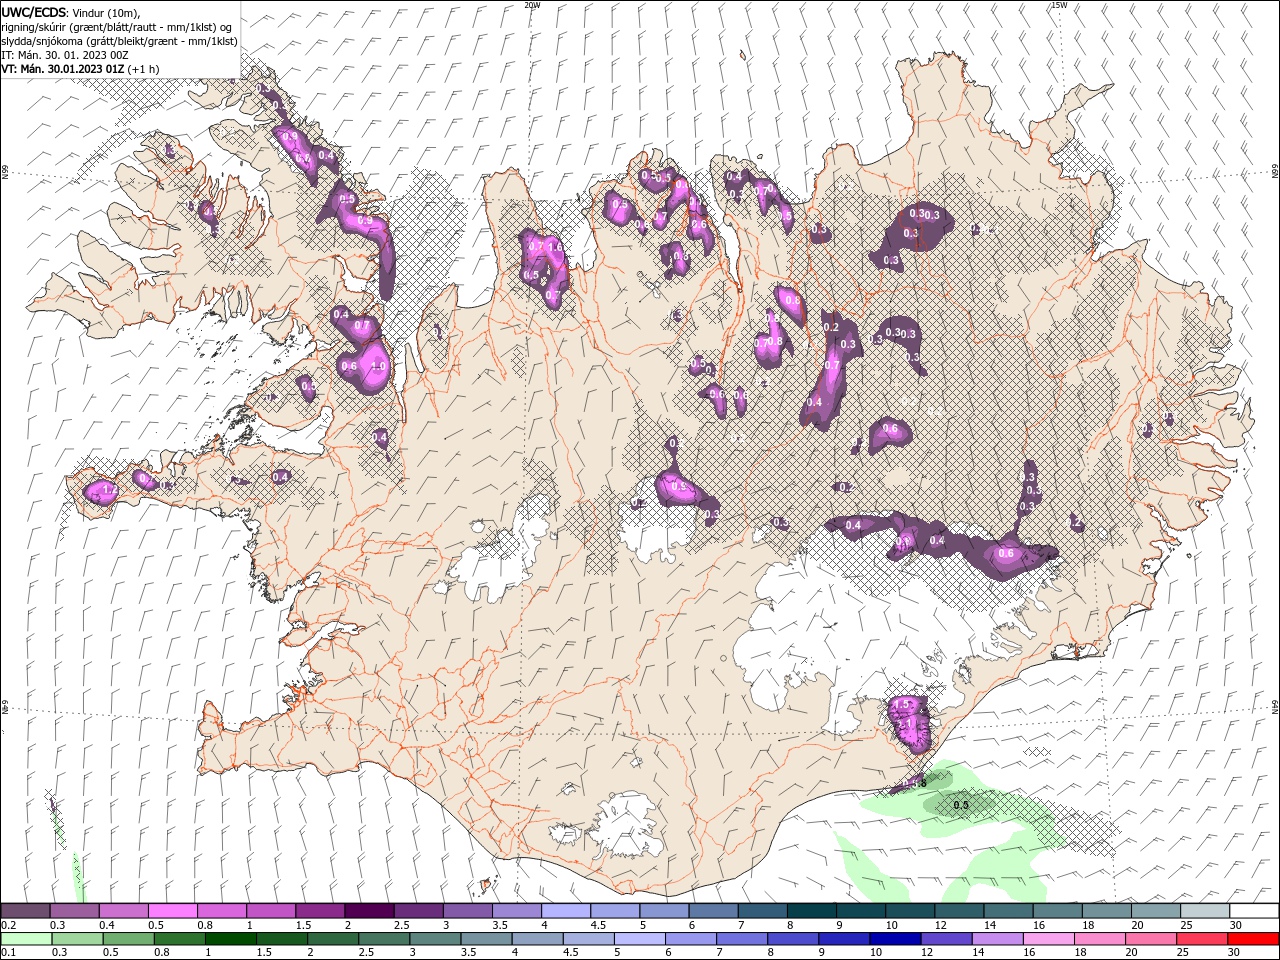Click the 'IT: Mán. 30. 01. 2023 00Z' line

click(64, 55)
